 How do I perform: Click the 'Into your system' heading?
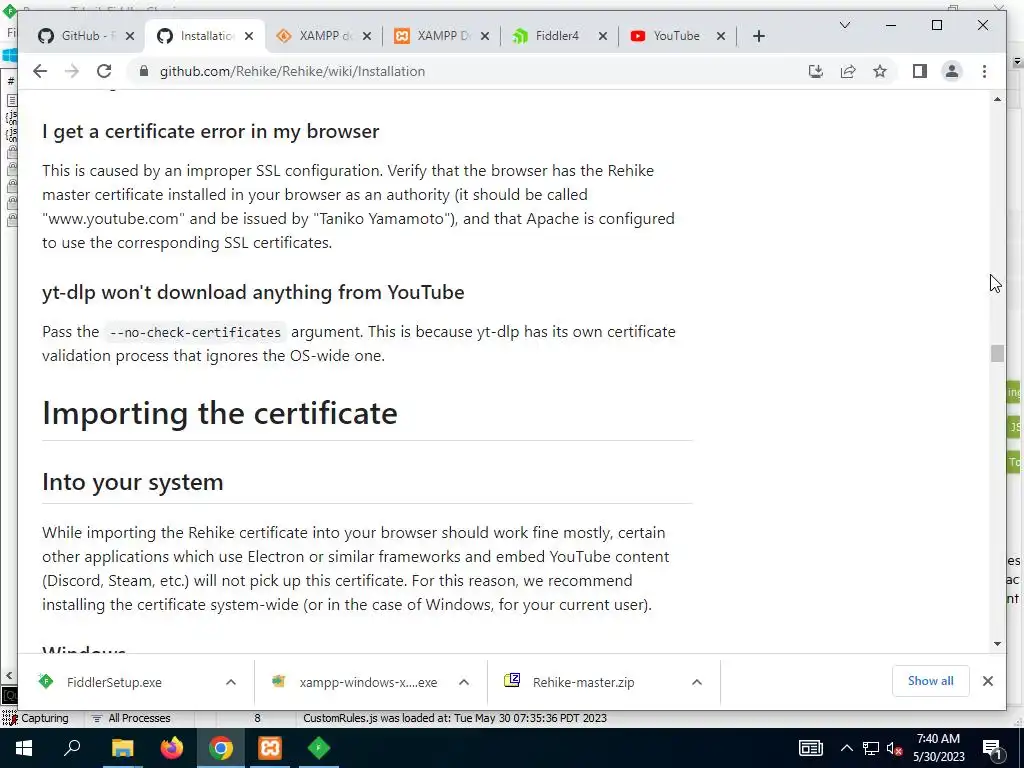point(133,482)
